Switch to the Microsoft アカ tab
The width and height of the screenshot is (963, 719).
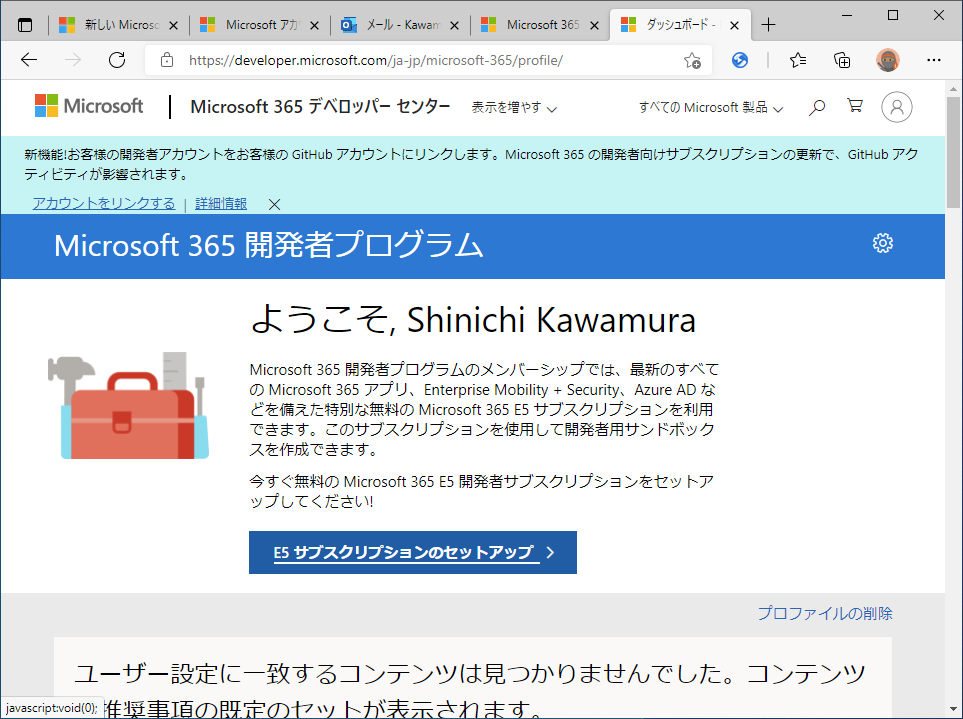(x=260, y=25)
